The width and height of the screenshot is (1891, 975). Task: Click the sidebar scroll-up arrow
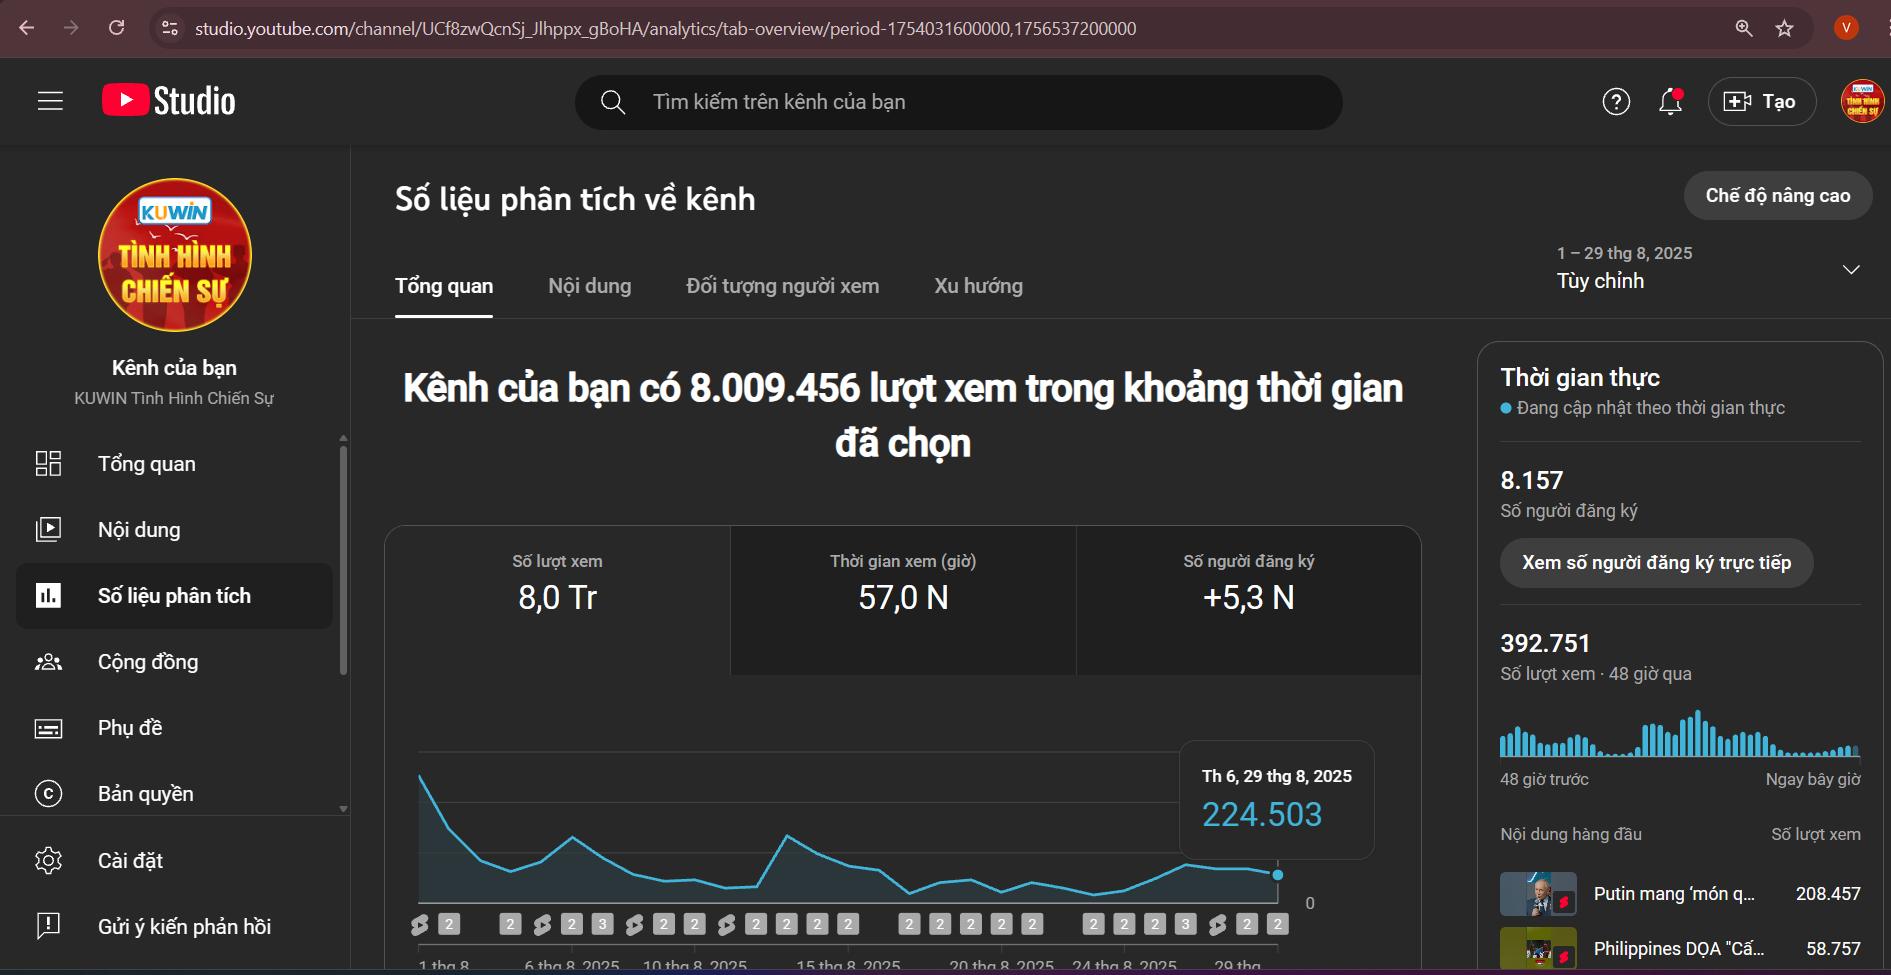tap(343, 438)
